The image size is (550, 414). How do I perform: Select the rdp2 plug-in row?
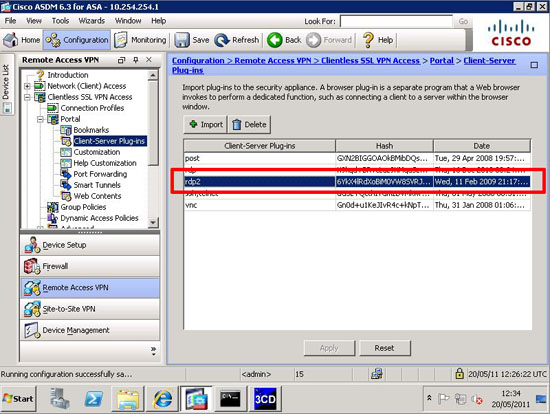tap(357, 182)
